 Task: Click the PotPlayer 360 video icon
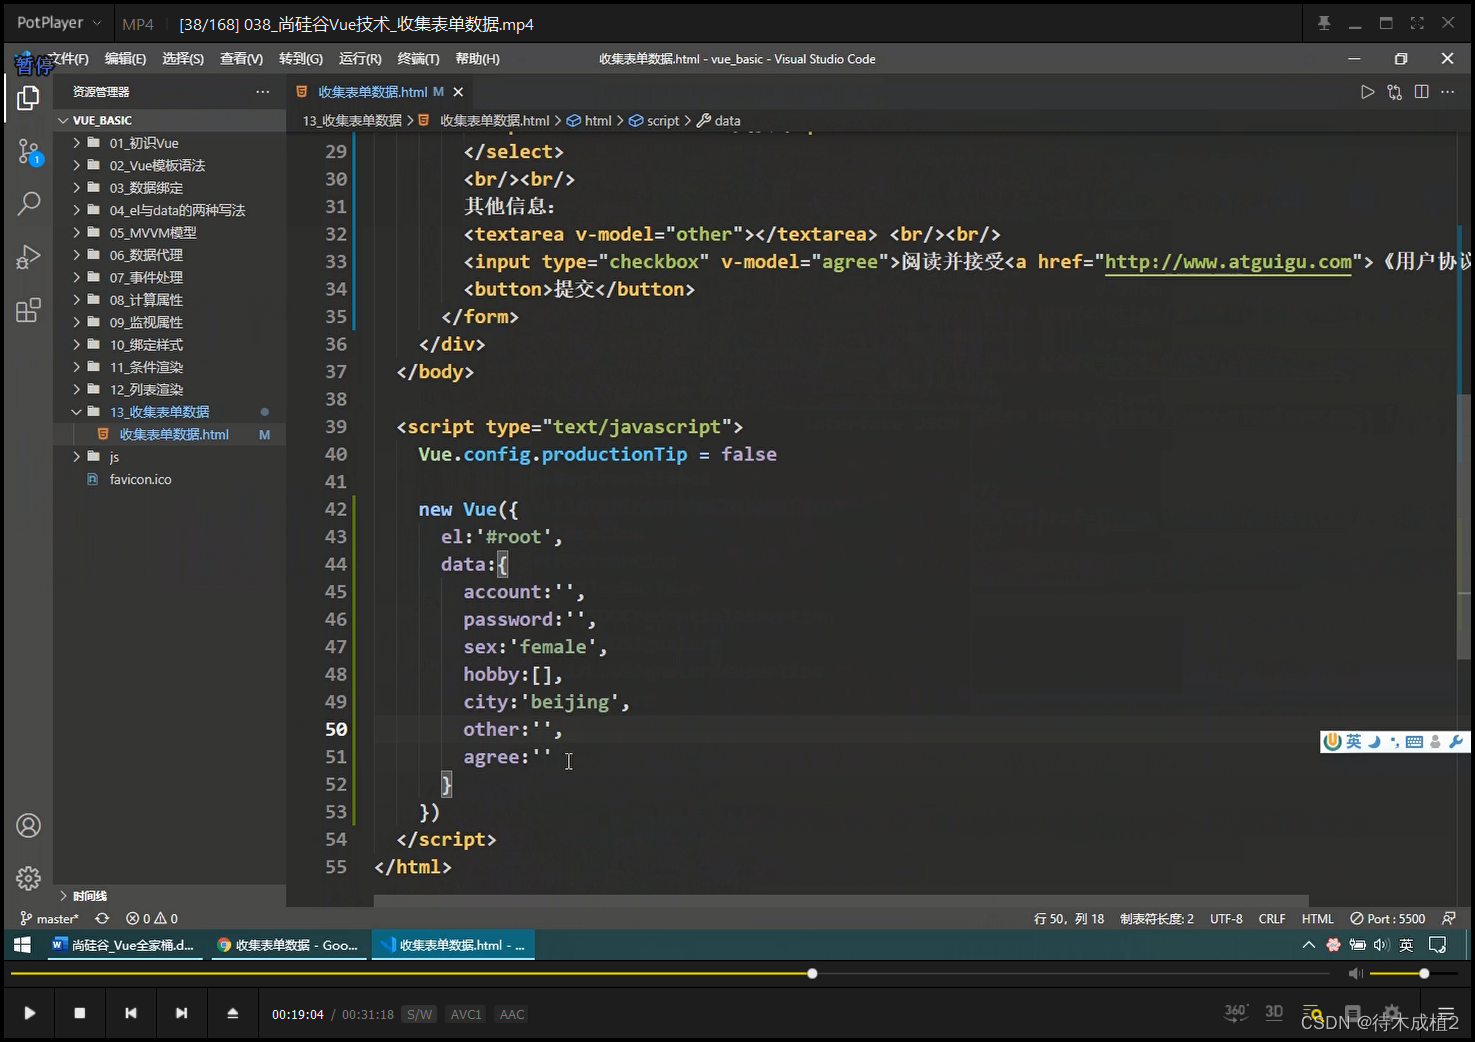pyautogui.click(x=1236, y=1012)
